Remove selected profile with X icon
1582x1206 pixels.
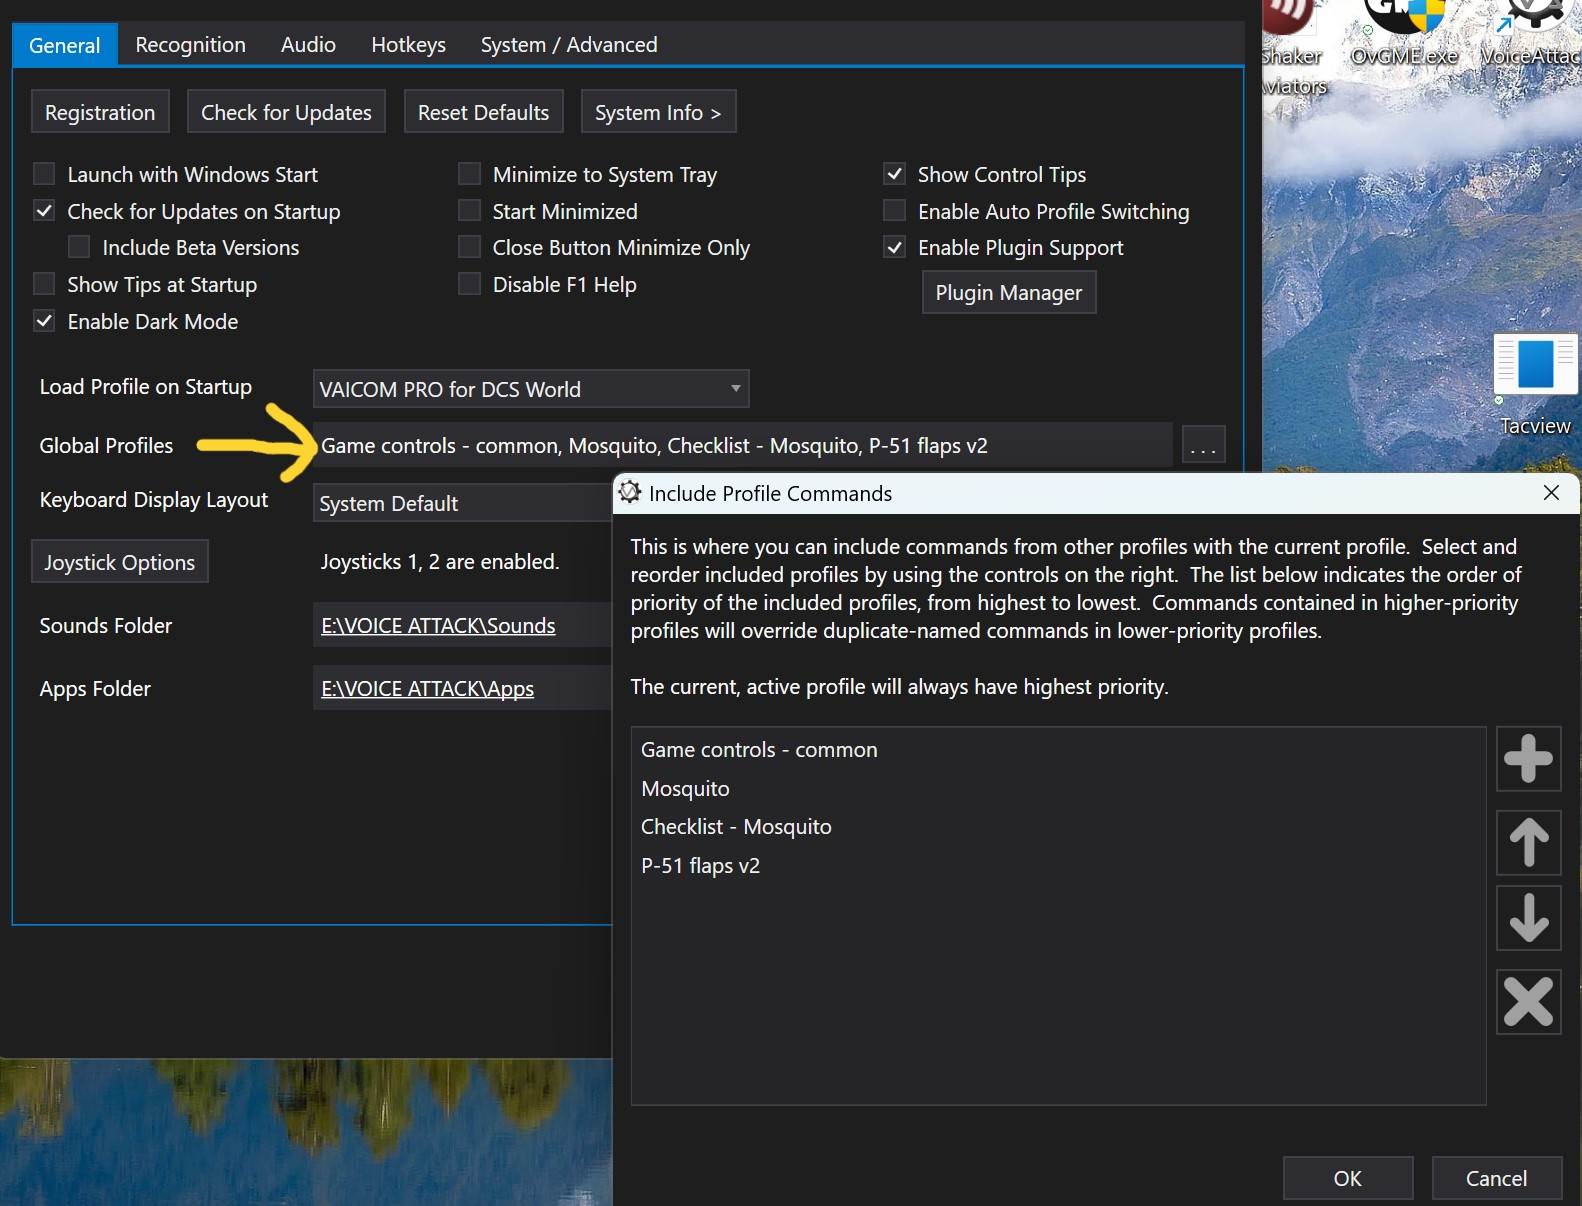(x=1528, y=1001)
